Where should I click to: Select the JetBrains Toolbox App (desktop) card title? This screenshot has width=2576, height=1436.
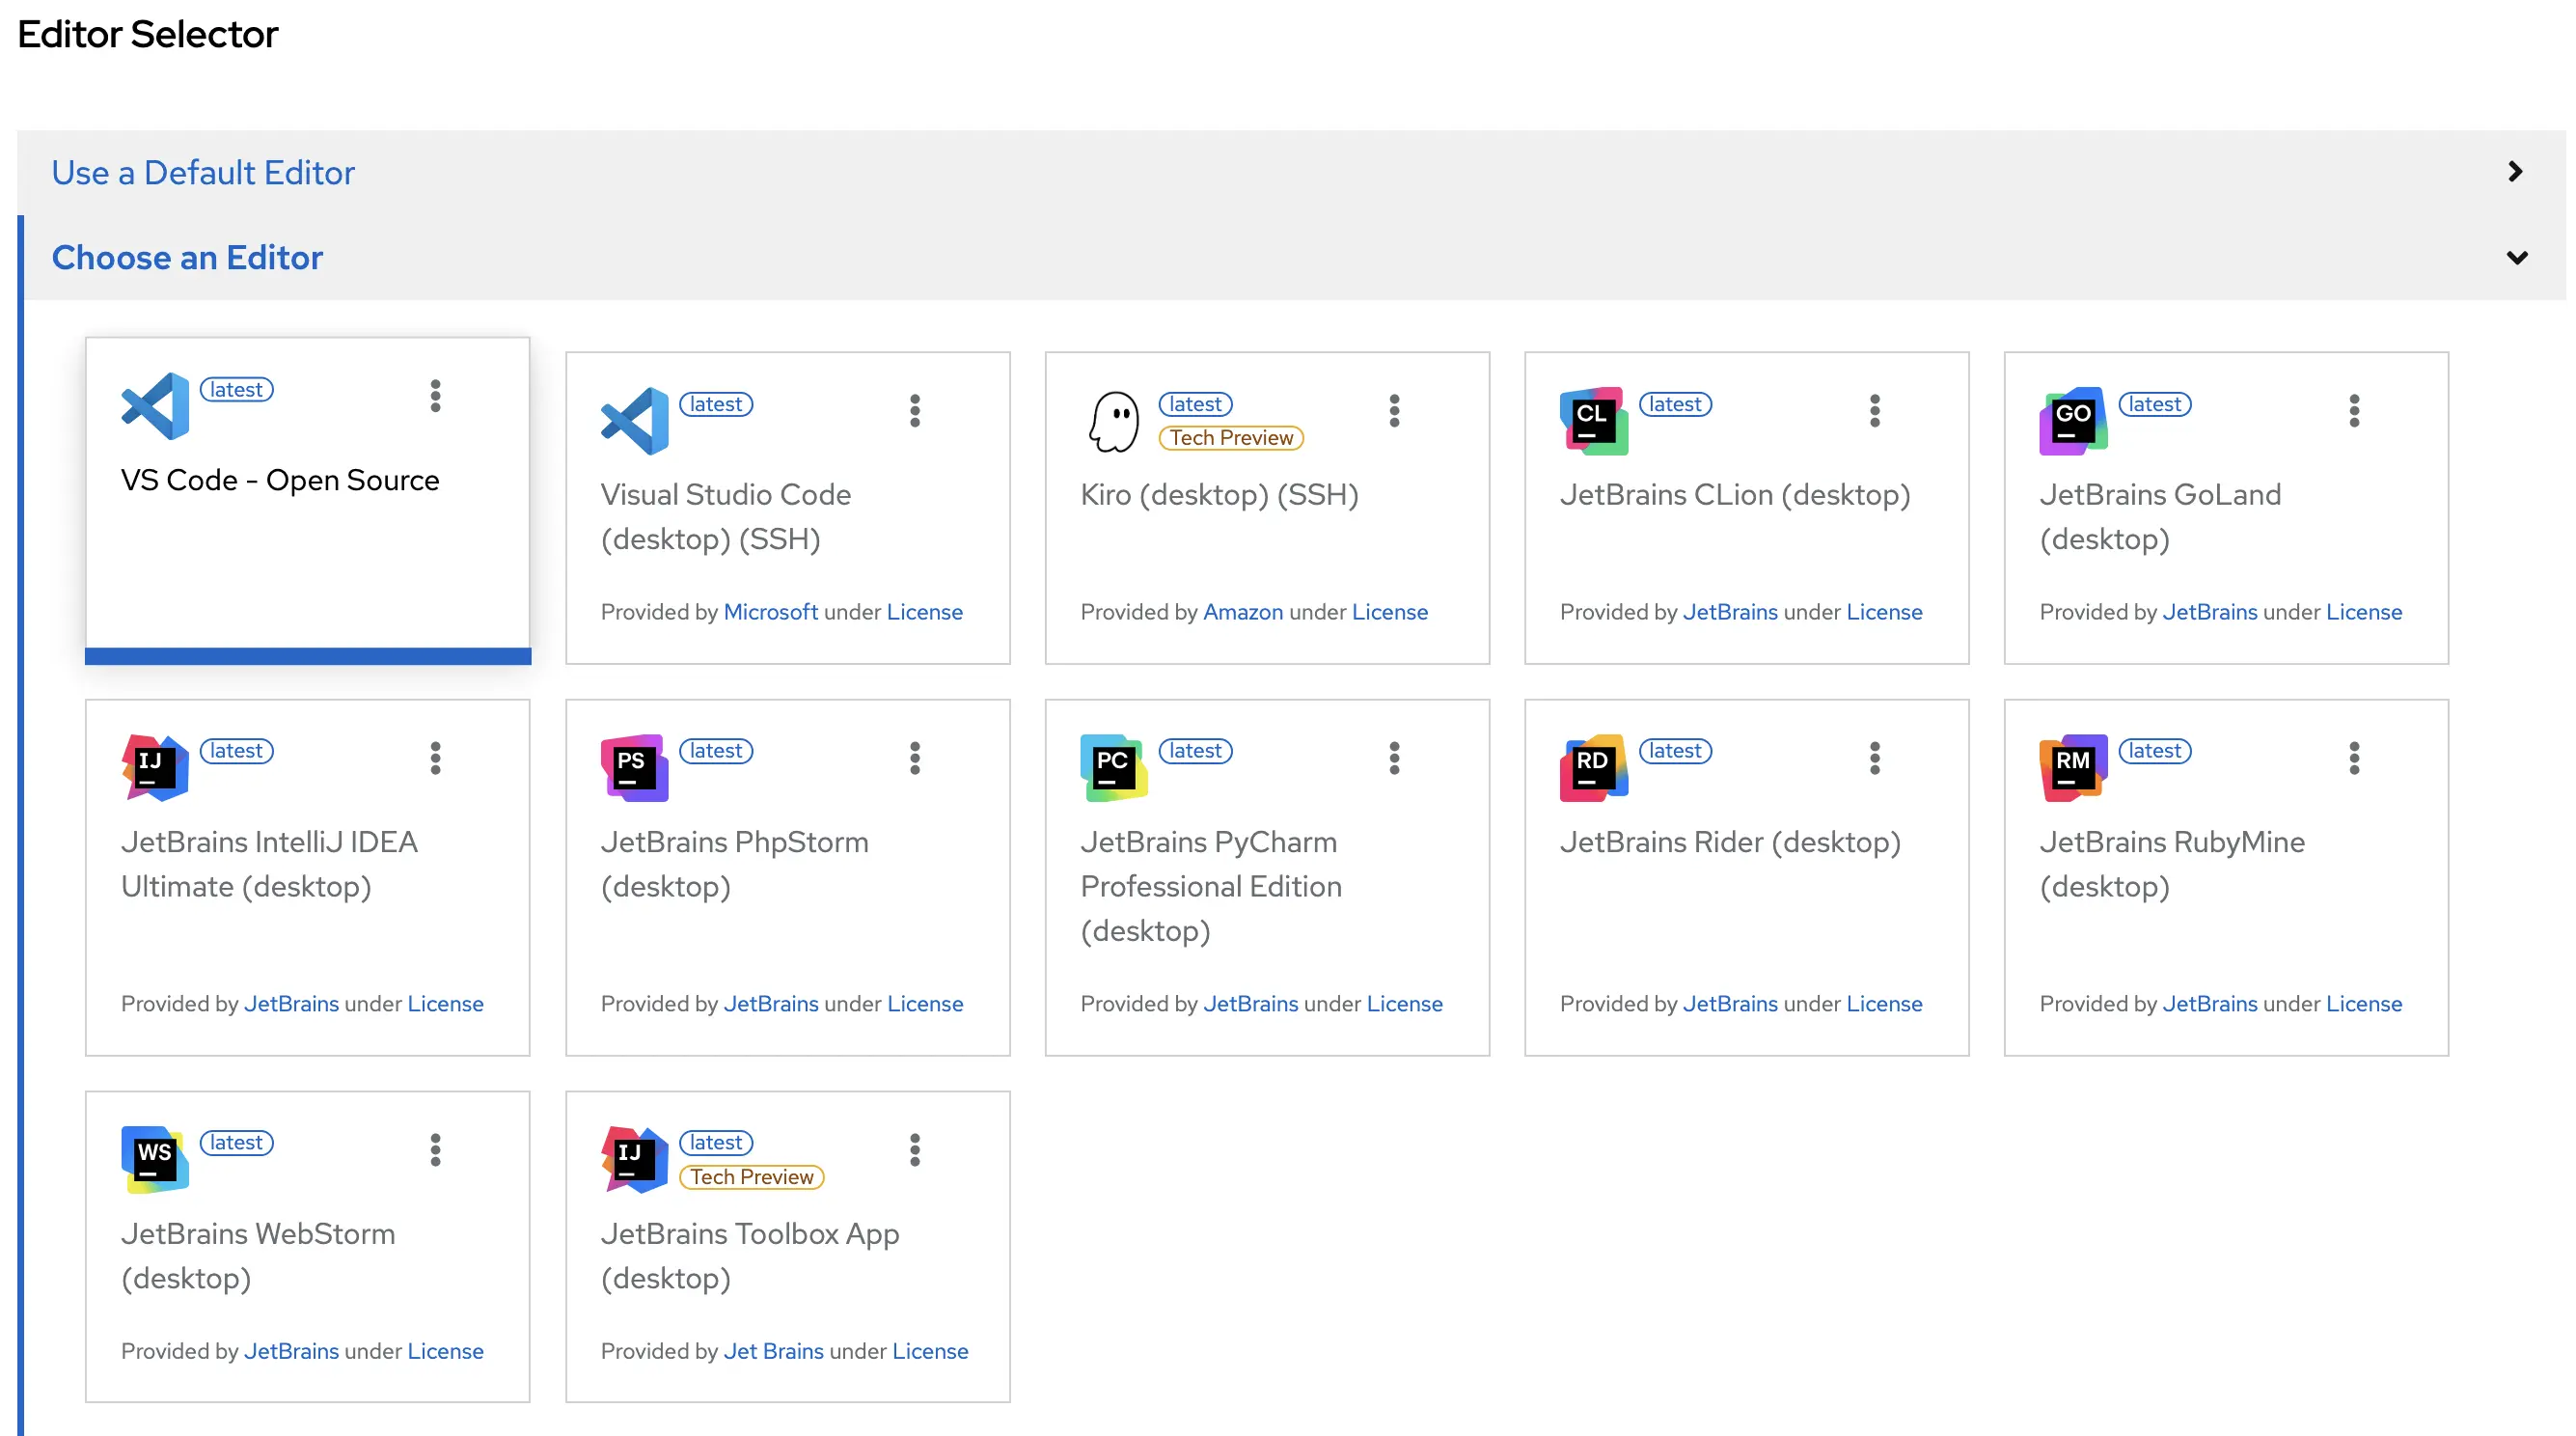[x=750, y=1256]
